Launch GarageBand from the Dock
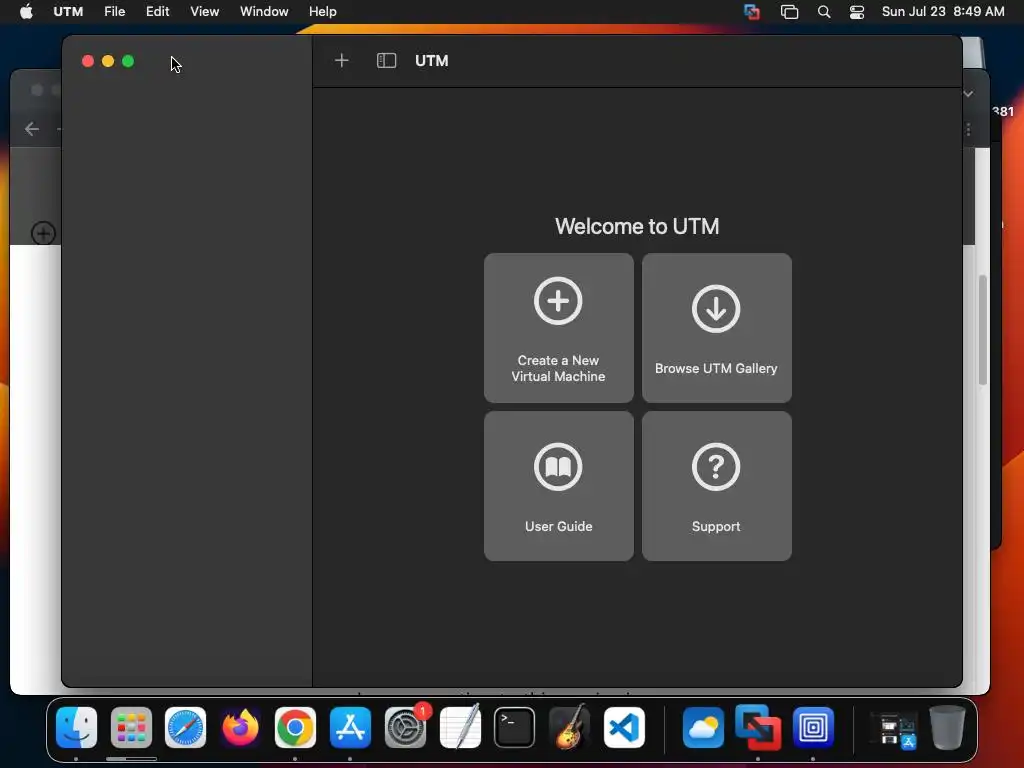 pyautogui.click(x=569, y=727)
